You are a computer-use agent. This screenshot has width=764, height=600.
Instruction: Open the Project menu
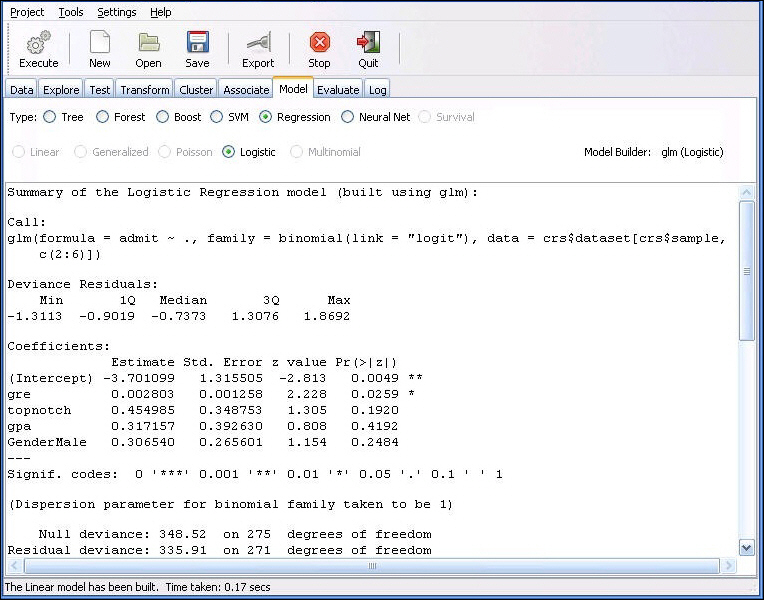pos(27,12)
